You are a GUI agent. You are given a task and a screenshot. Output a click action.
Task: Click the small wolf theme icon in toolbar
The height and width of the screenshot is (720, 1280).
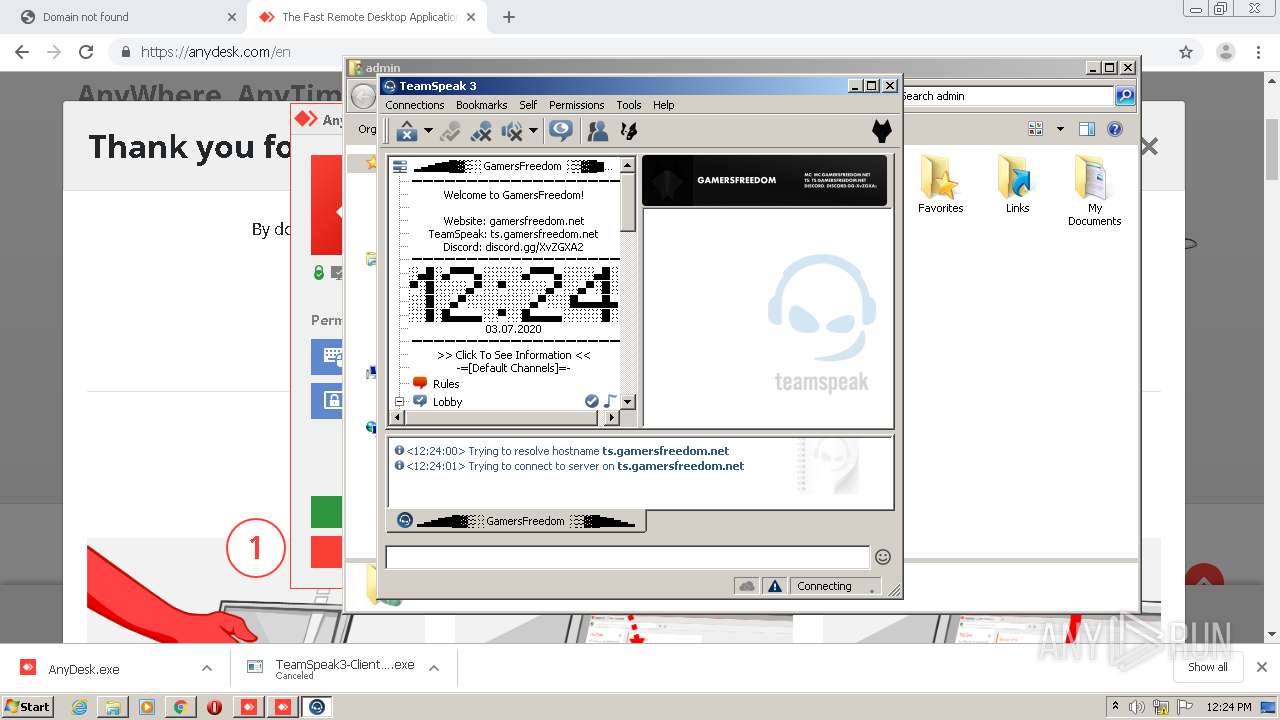point(629,131)
